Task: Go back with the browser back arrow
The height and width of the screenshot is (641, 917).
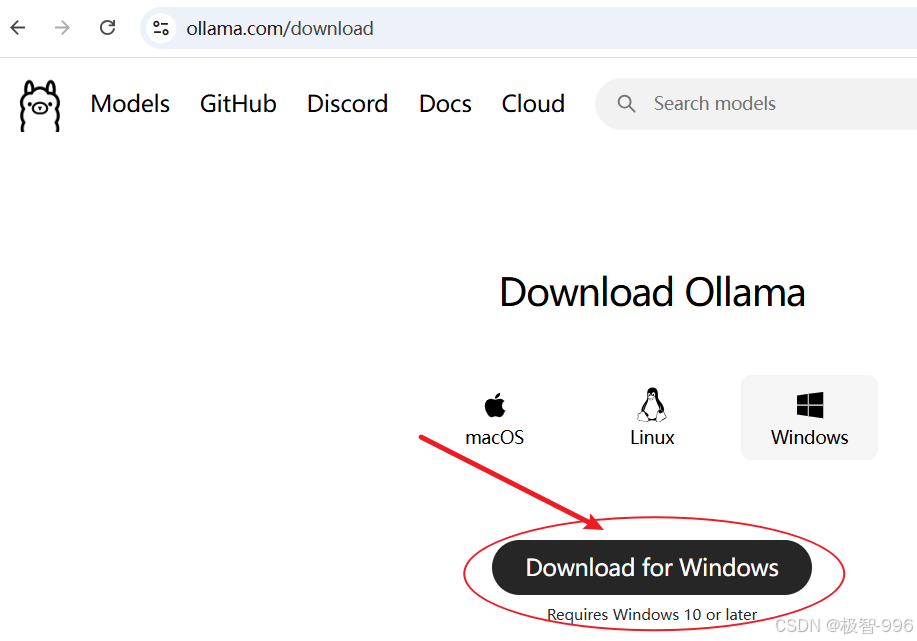Action: click(18, 27)
